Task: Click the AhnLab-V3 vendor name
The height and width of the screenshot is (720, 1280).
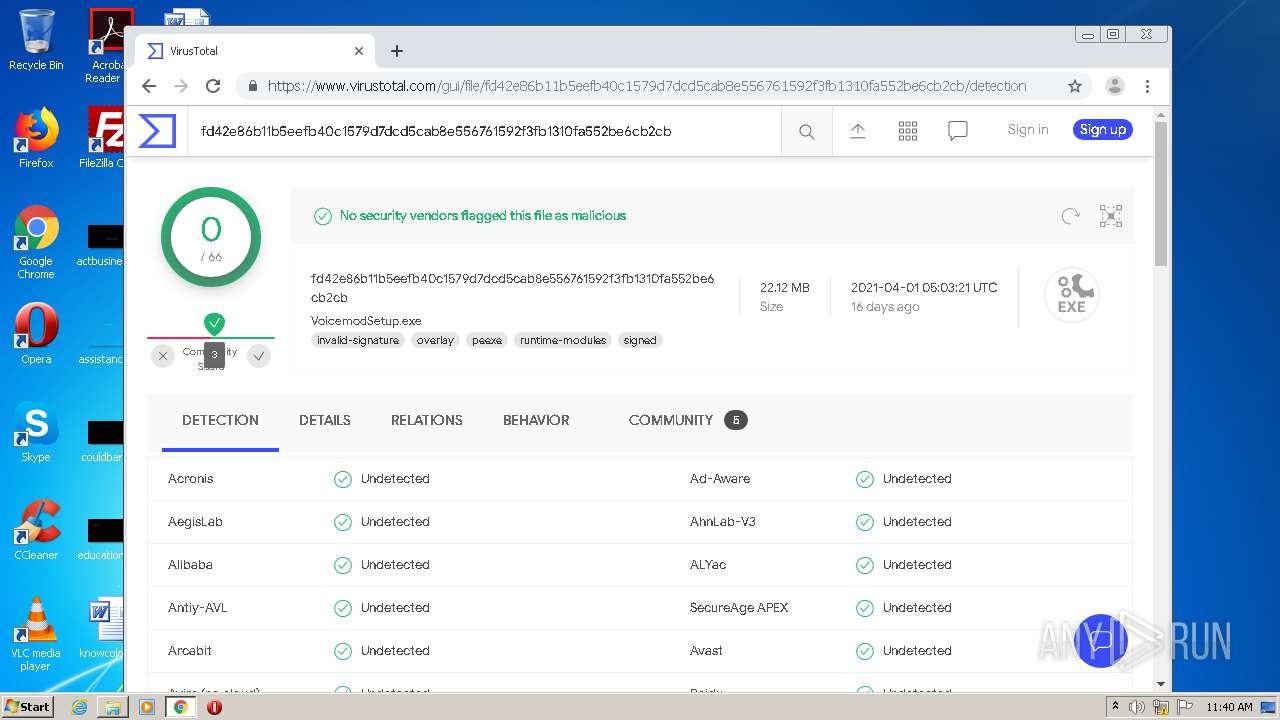Action: coord(723,522)
